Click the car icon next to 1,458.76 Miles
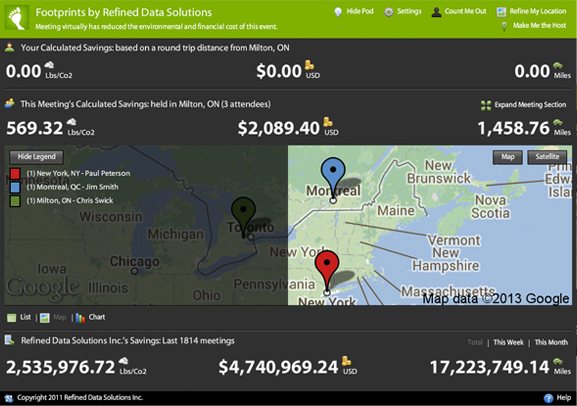Viewport: 577px width, 406px height. [x=558, y=123]
